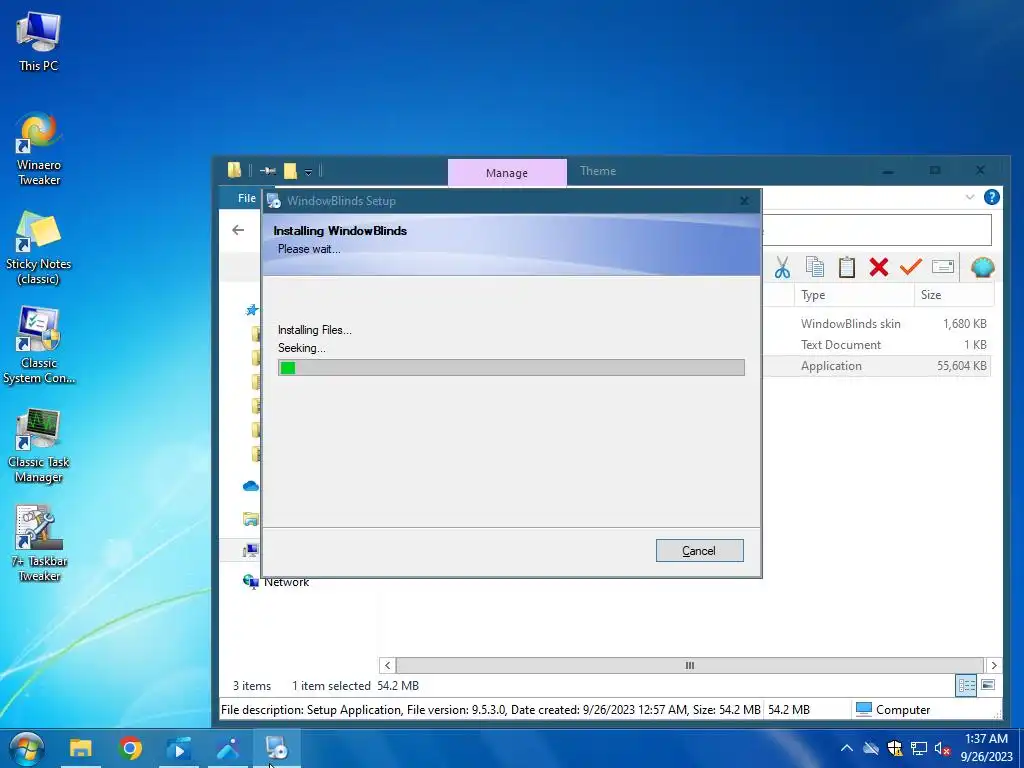Switch to the Manage ribbon tab
Viewport: 1024px width, 768px height.
(507, 173)
